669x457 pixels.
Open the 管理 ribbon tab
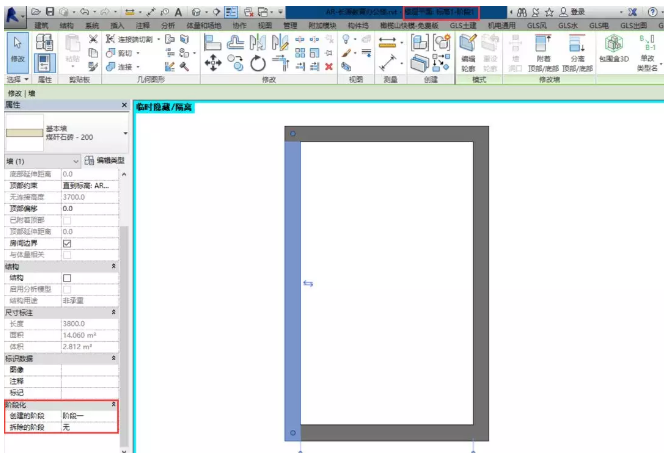[290, 26]
